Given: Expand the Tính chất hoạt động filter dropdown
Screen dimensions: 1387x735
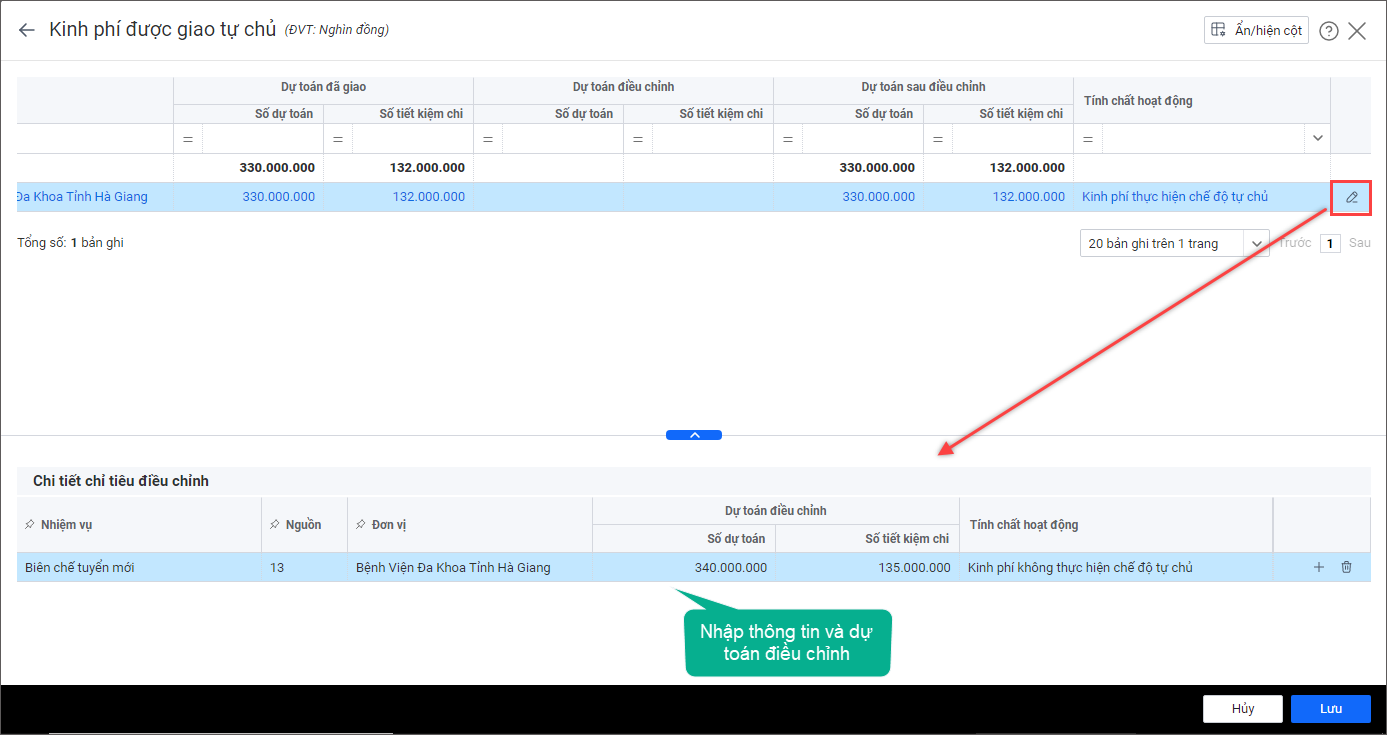Looking at the screenshot, I should point(1317,139).
